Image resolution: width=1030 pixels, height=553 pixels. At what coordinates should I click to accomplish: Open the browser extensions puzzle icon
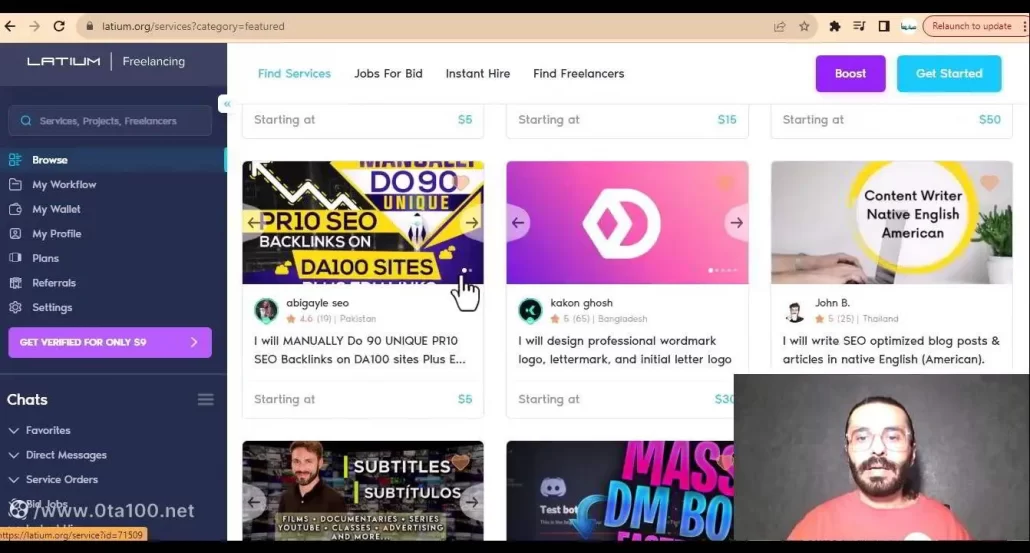click(x=835, y=27)
